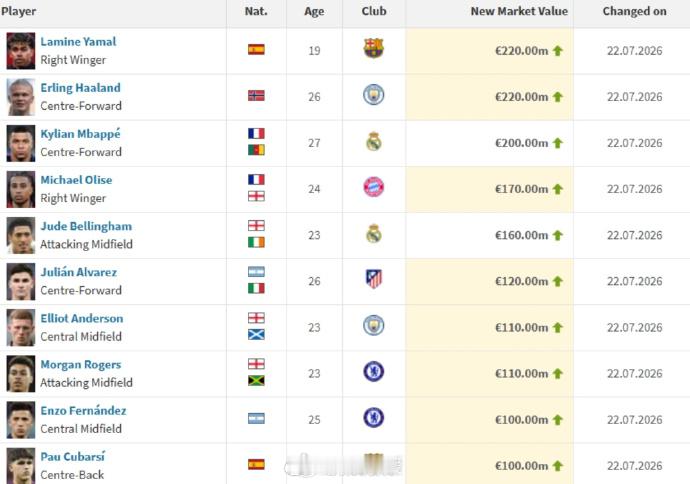Go to Enzo Fernández profile link

pyautogui.click(x=83, y=411)
